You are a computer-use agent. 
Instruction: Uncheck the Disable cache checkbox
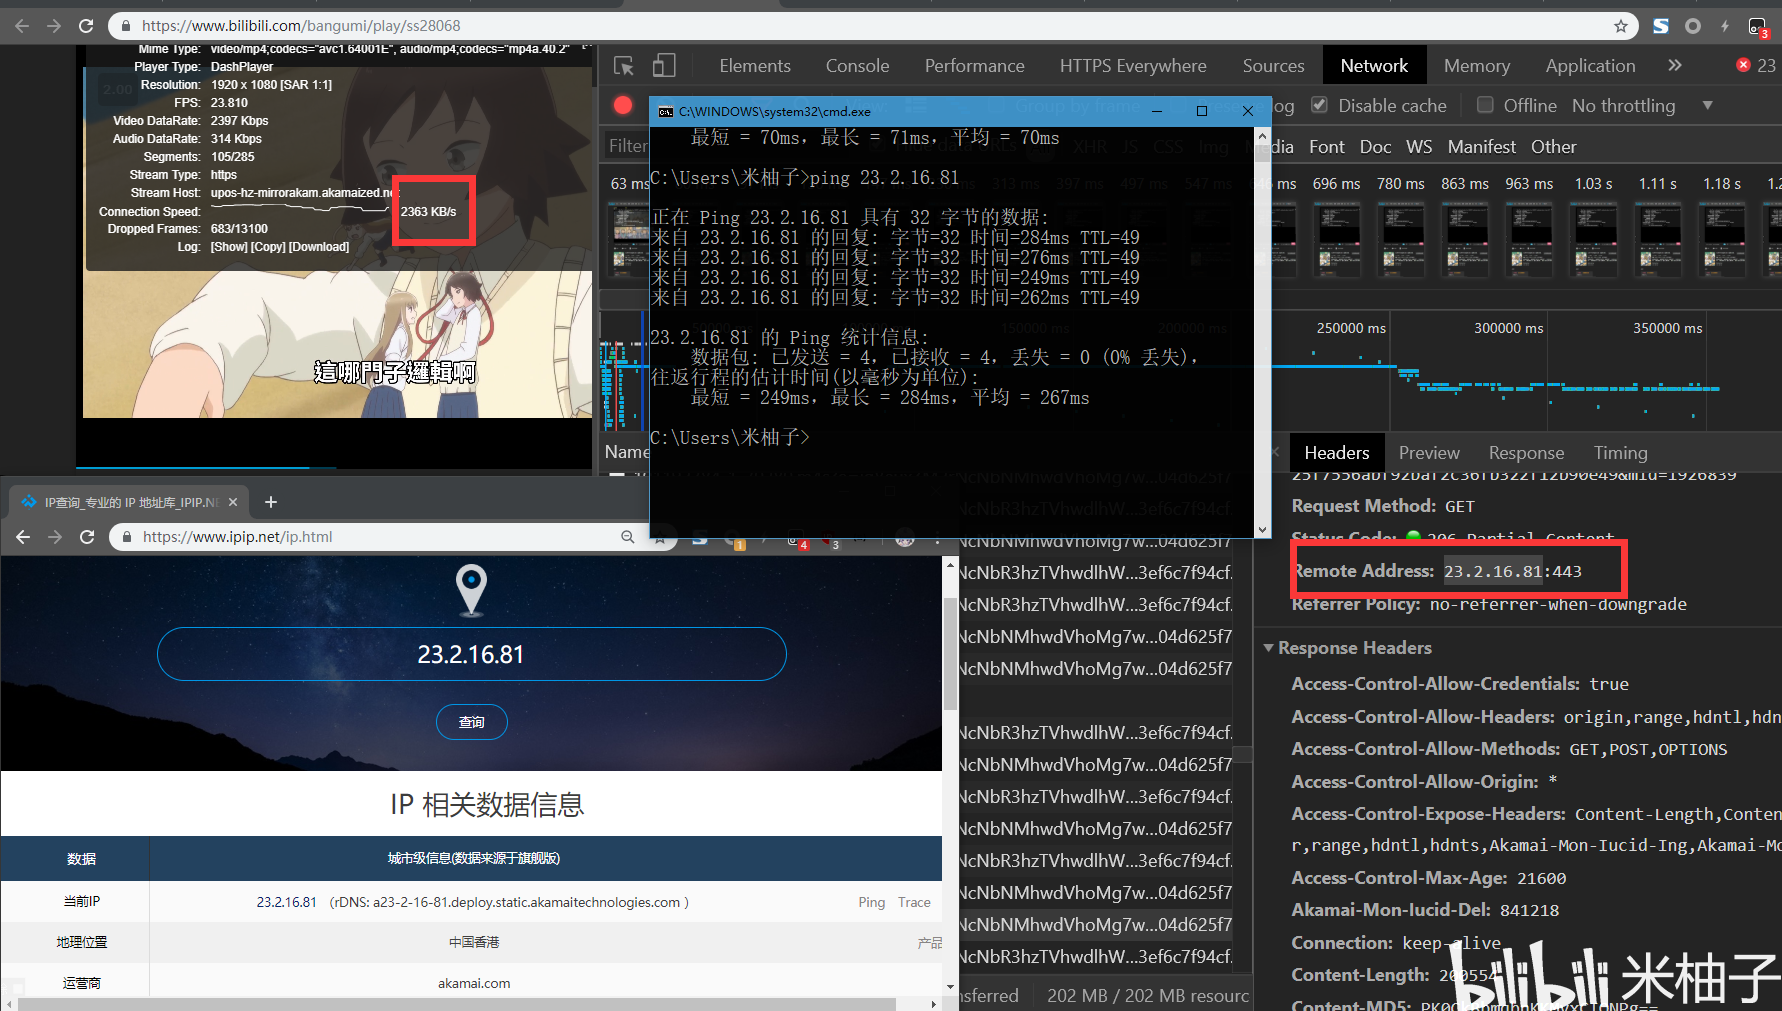[1319, 105]
